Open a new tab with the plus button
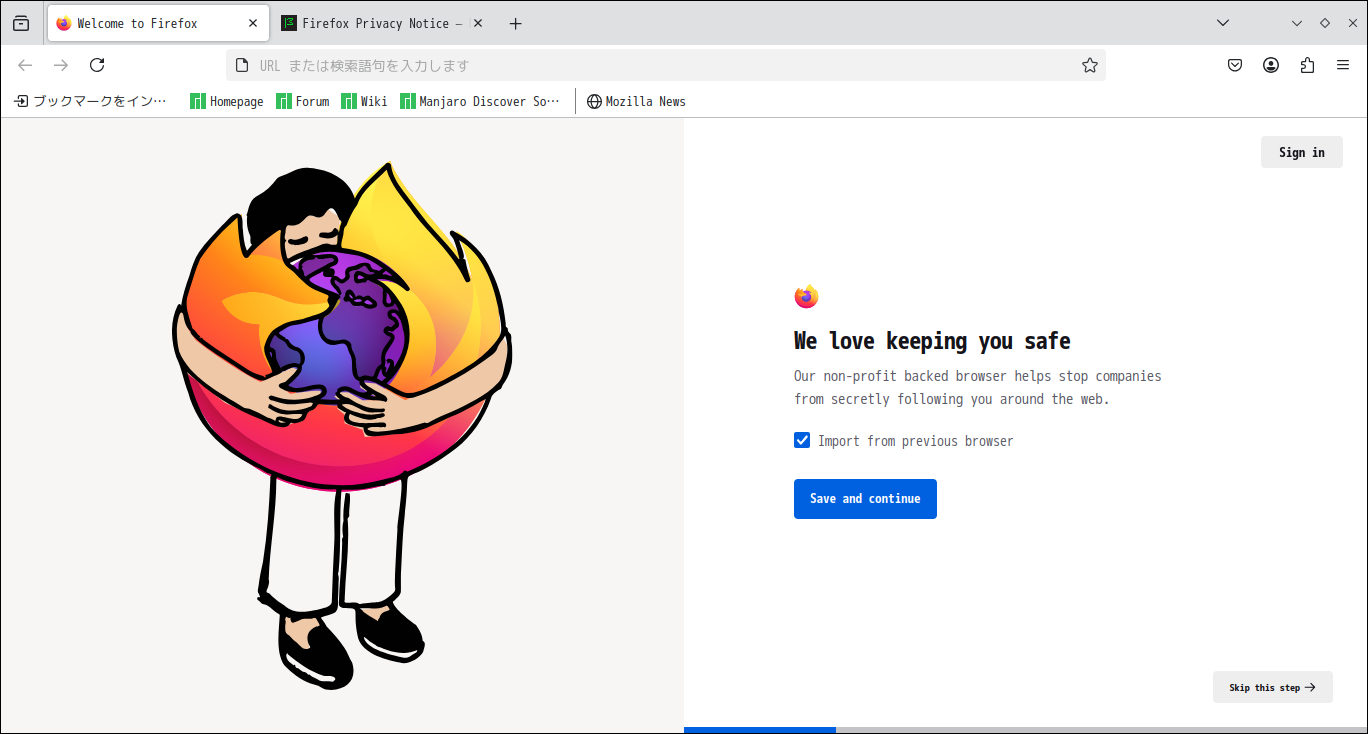The width and height of the screenshot is (1368, 734). click(x=515, y=23)
